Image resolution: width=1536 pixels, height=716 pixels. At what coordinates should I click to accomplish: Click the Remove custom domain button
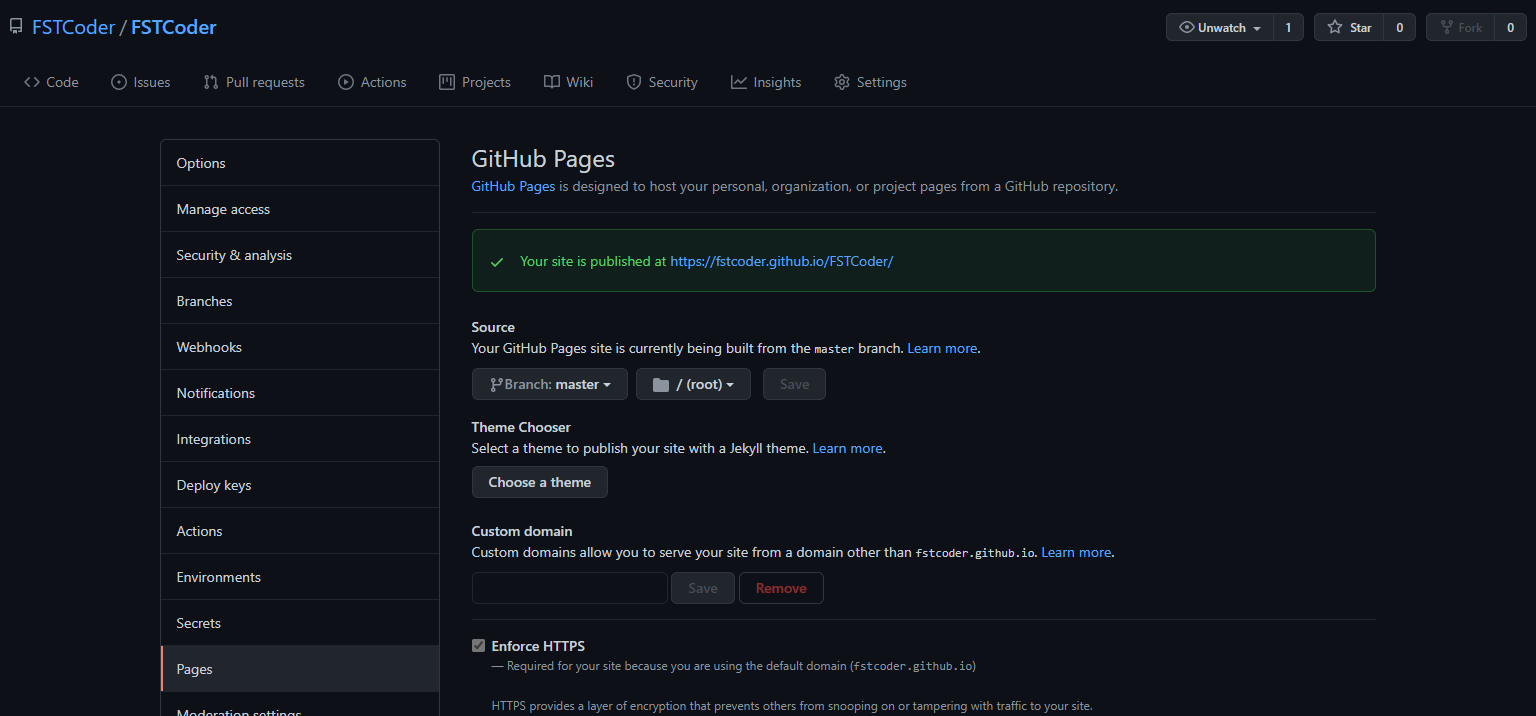pyautogui.click(x=781, y=588)
